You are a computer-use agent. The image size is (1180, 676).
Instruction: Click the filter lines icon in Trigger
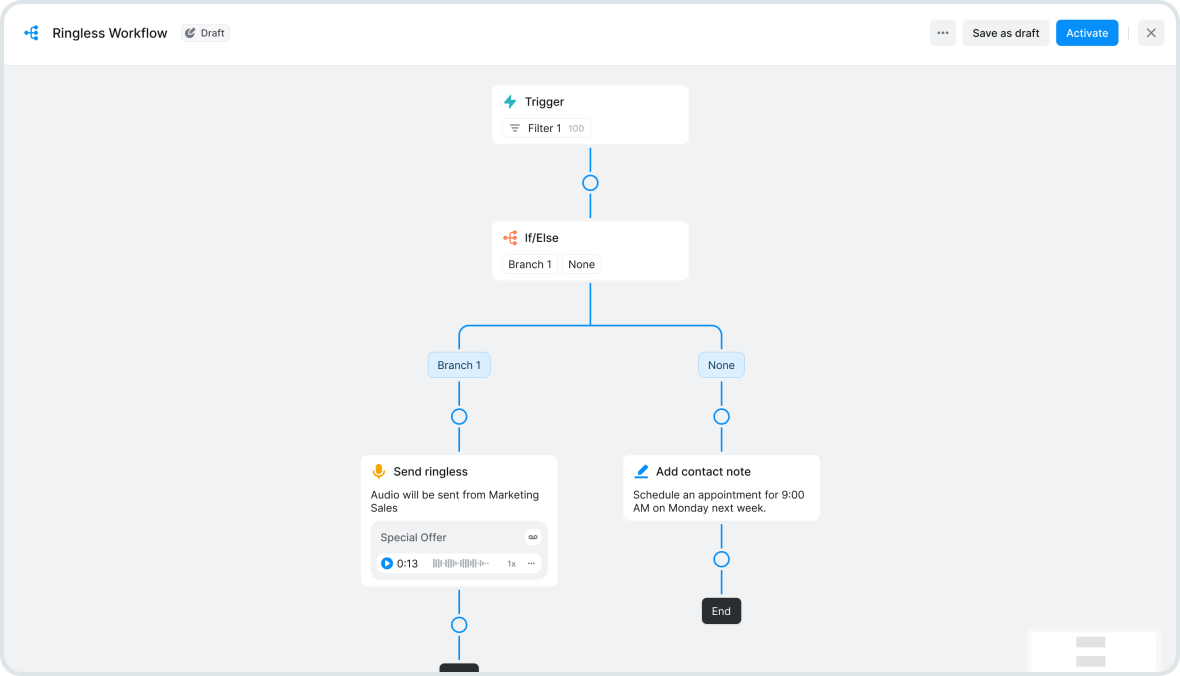[x=515, y=128]
